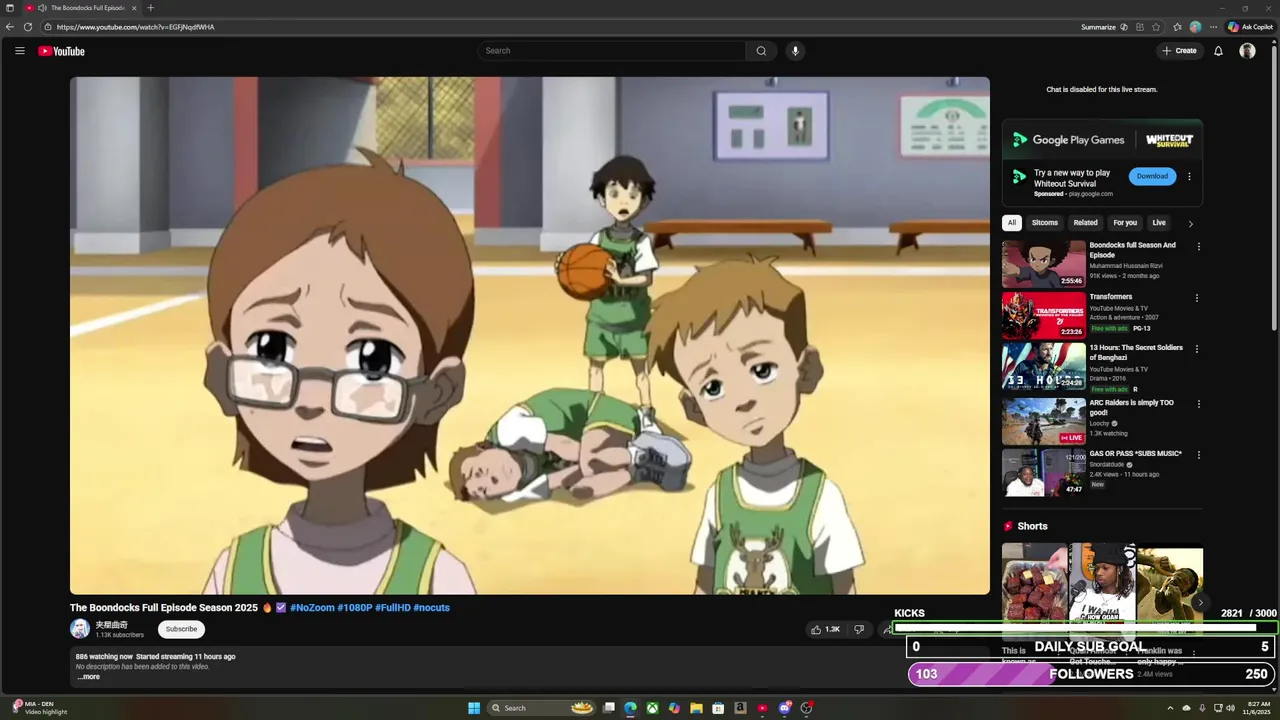Click the browser address bar URL

[x=136, y=27]
